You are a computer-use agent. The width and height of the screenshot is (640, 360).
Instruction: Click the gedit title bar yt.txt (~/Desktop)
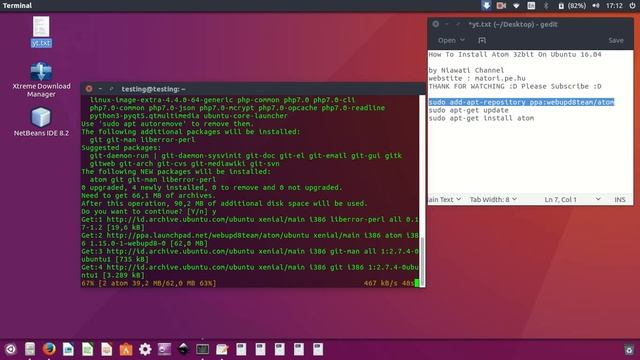(513, 24)
